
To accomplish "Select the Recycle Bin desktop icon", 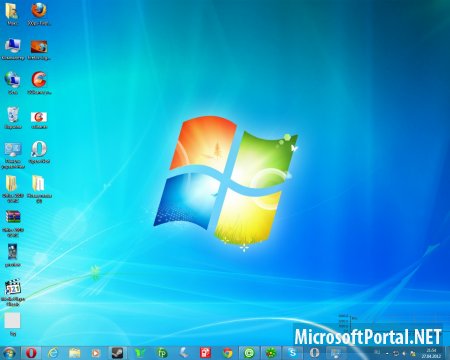I will click(x=13, y=118).
